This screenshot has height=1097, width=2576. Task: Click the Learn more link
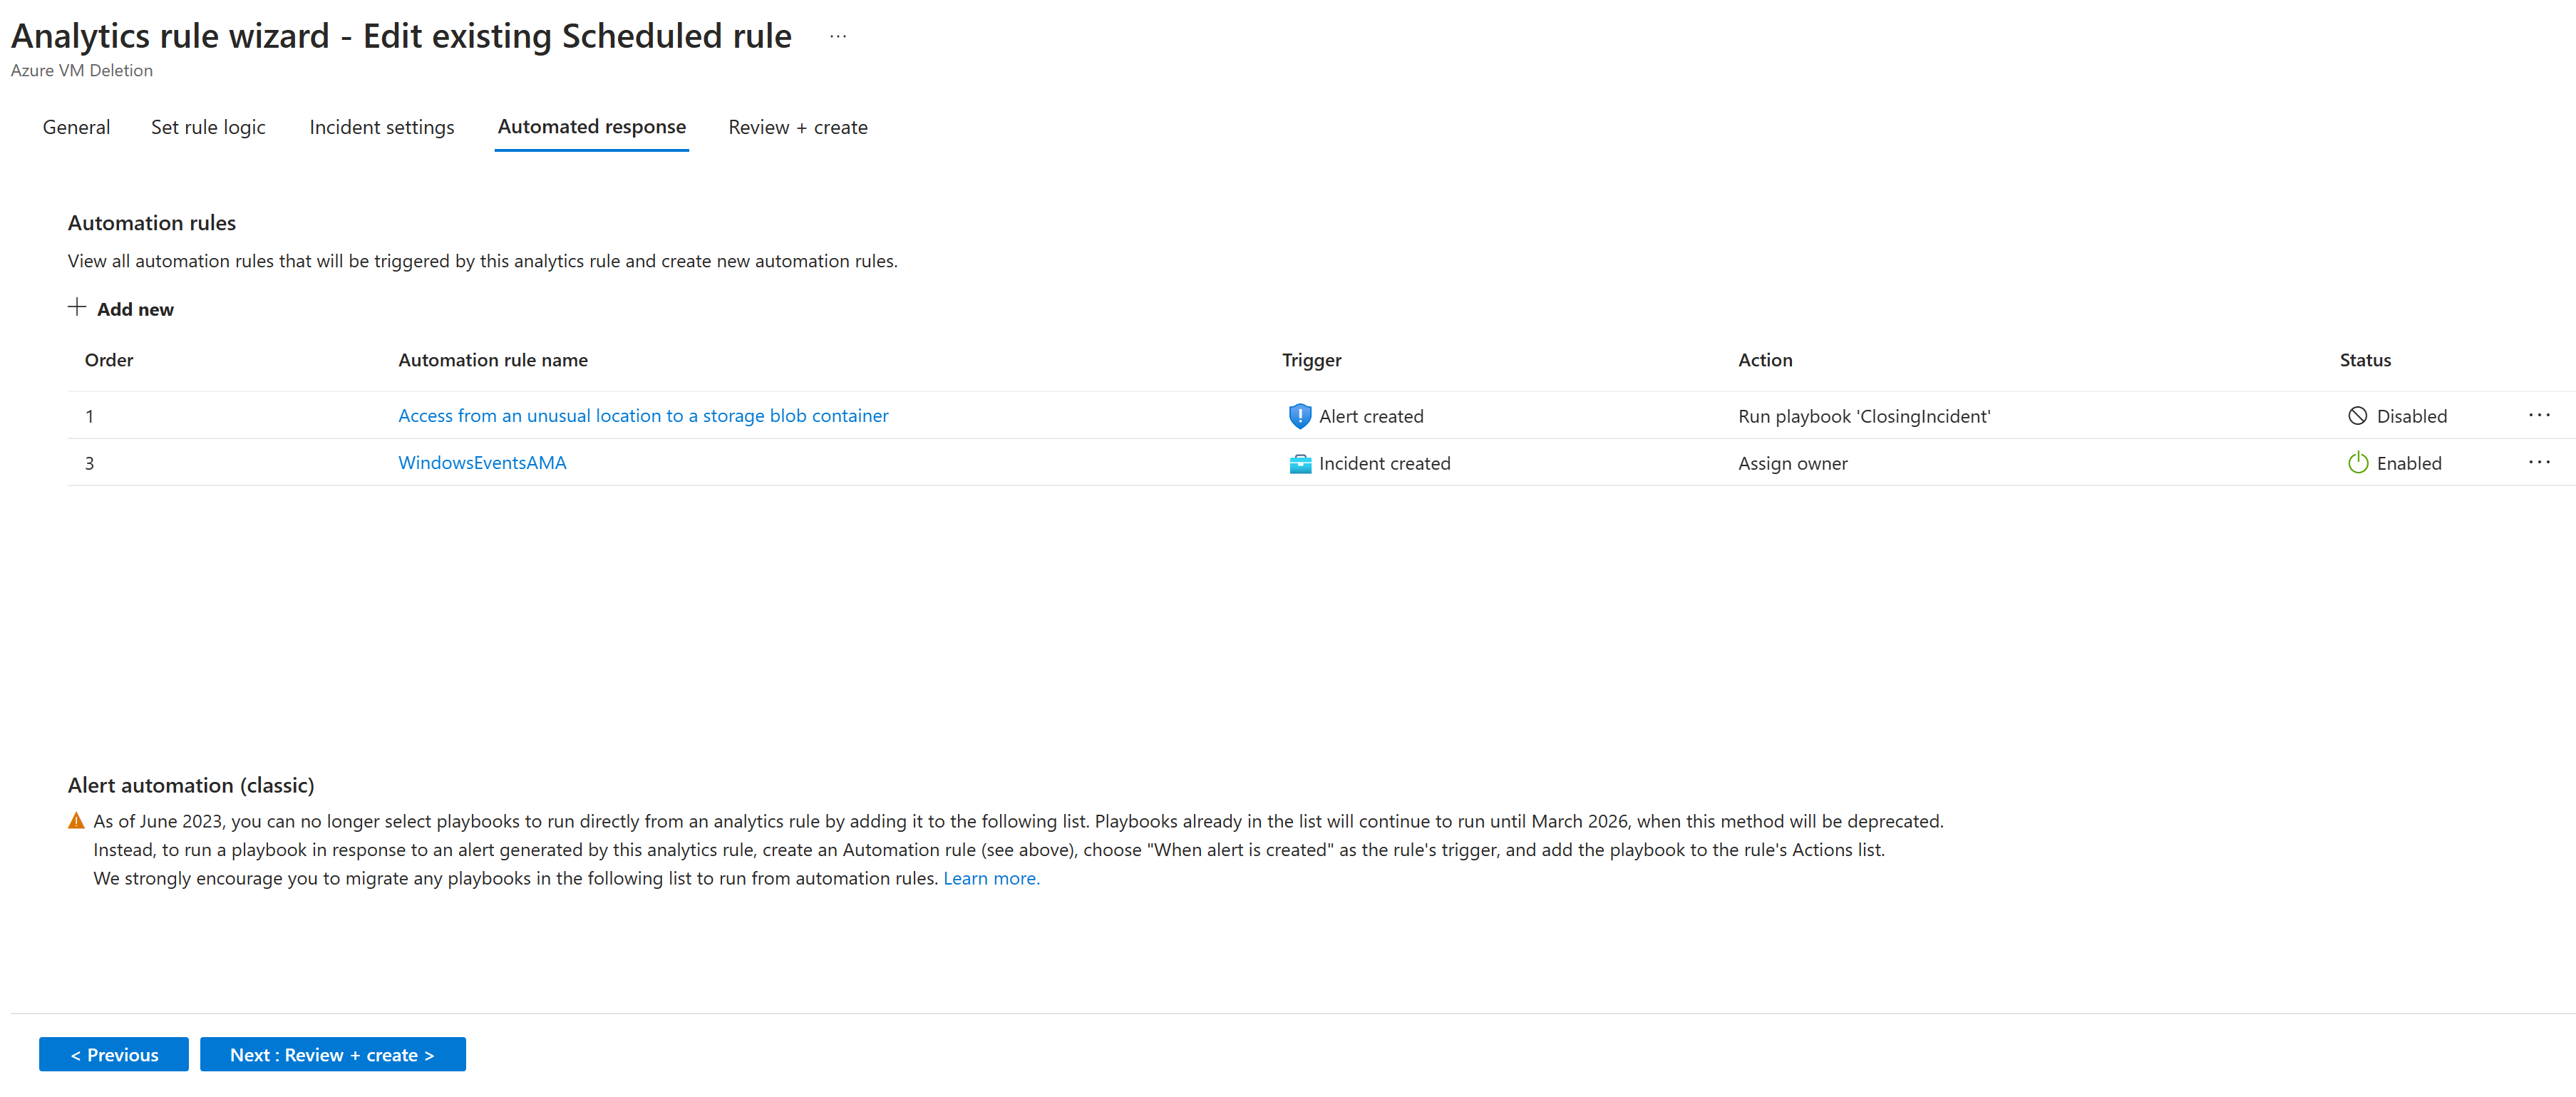[990, 878]
